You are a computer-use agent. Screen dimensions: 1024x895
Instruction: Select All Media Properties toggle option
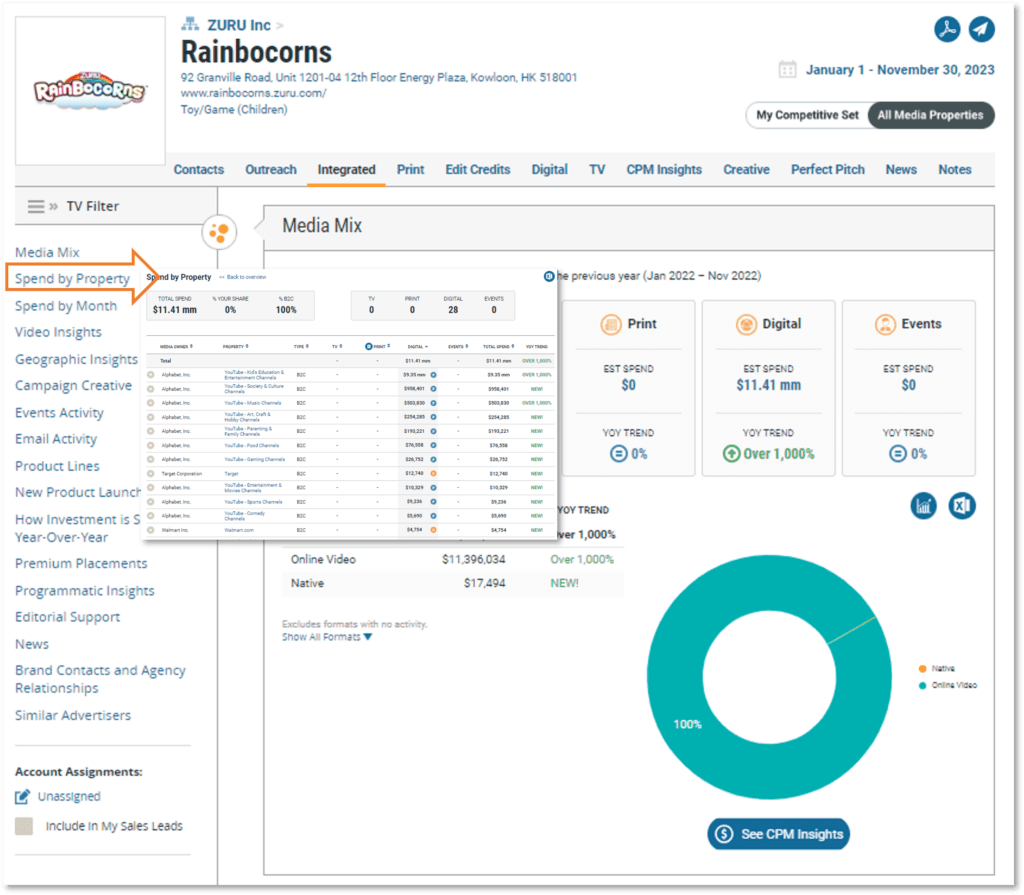tap(930, 115)
